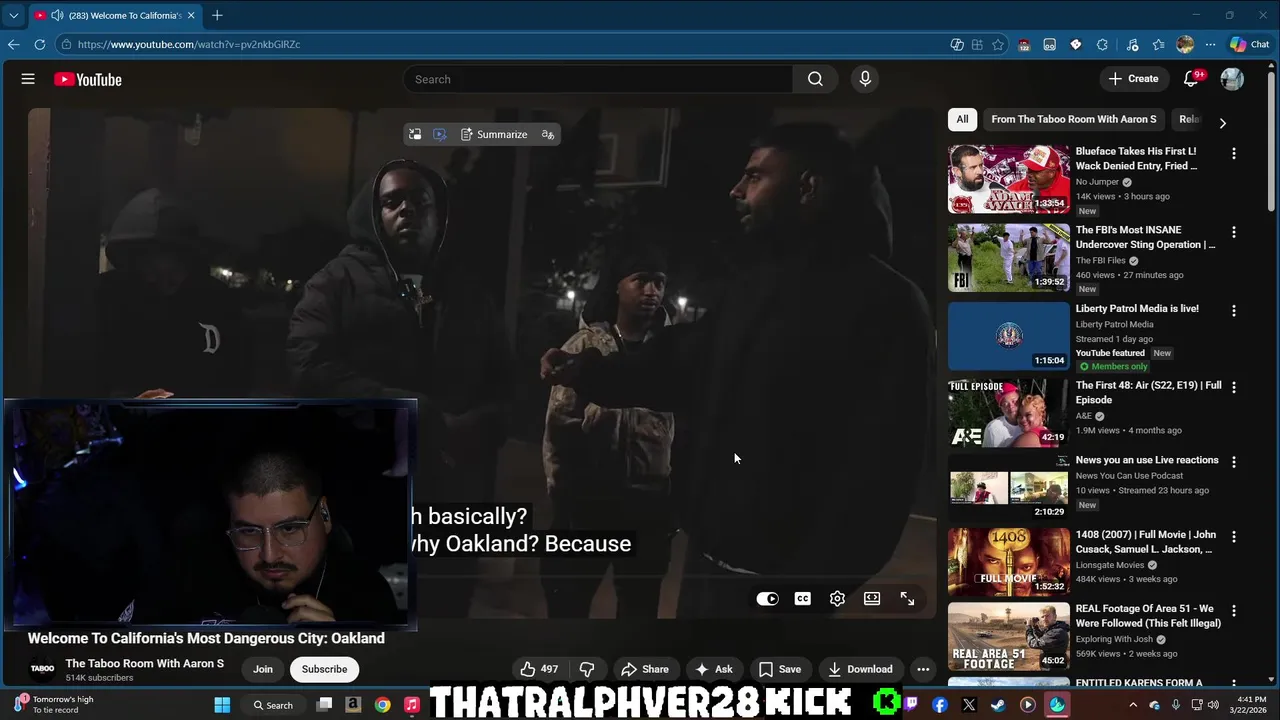1280x720 pixels.
Task: Join The Taboo Room channel membership
Action: coord(263,669)
